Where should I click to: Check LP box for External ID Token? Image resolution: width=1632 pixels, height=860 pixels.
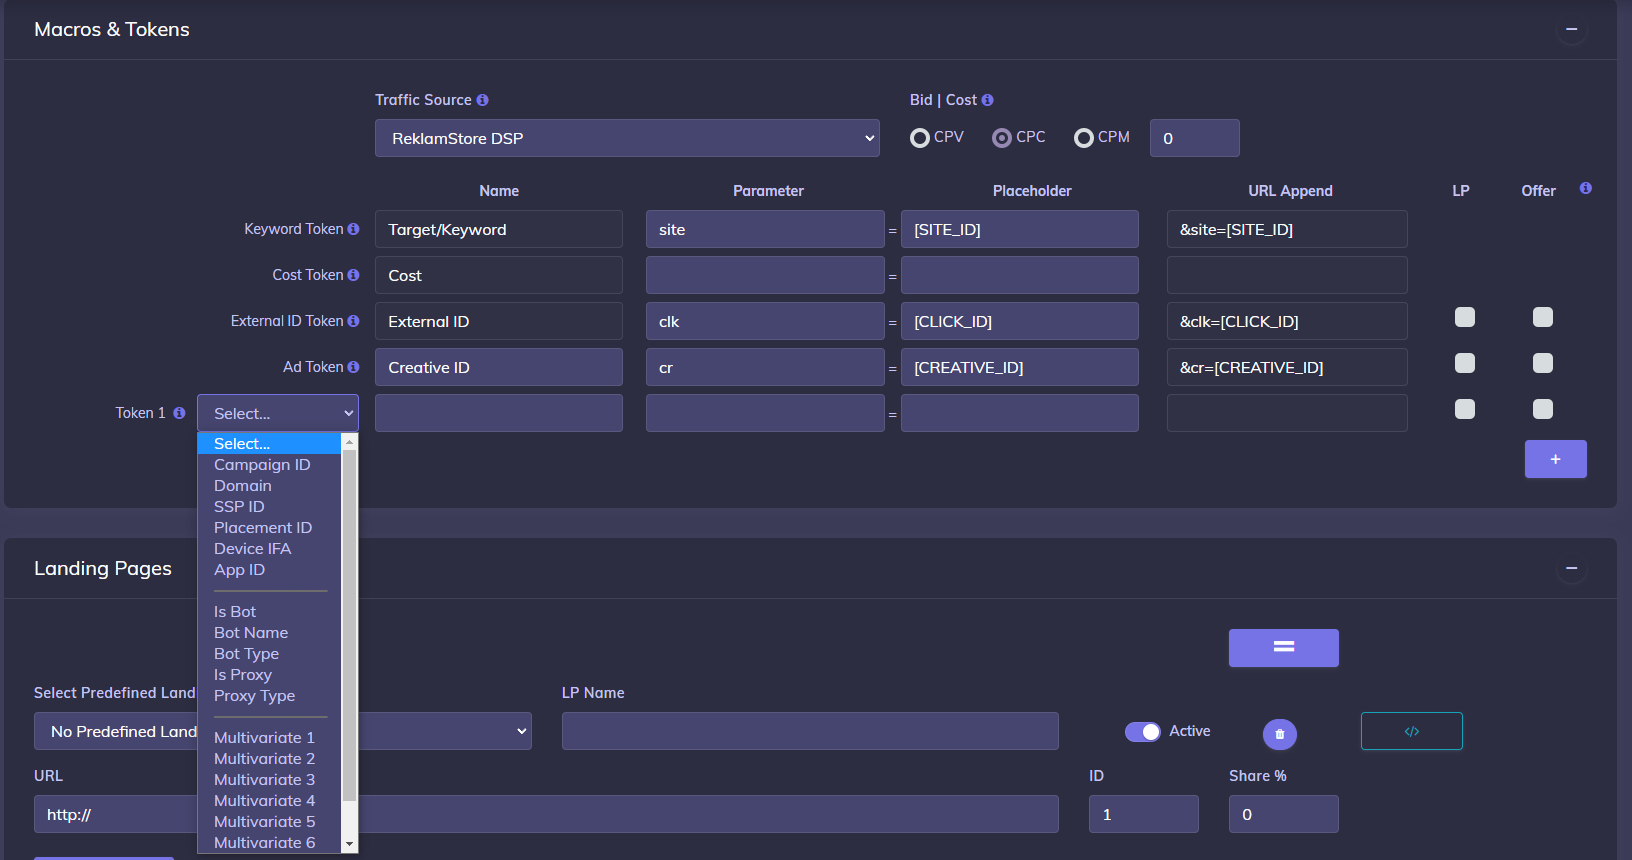coord(1464,317)
